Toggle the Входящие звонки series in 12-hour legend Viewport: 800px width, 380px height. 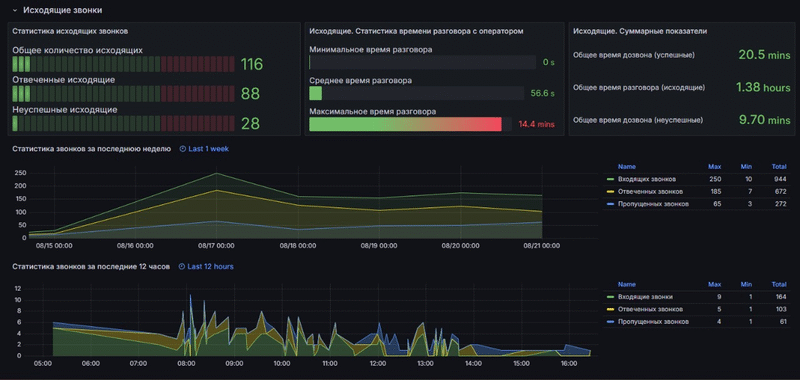[x=645, y=297]
